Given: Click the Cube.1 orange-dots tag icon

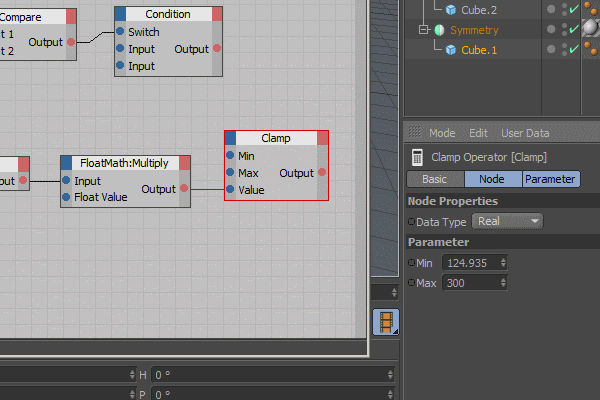Looking at the screenshot, I should tap(591, 49).
